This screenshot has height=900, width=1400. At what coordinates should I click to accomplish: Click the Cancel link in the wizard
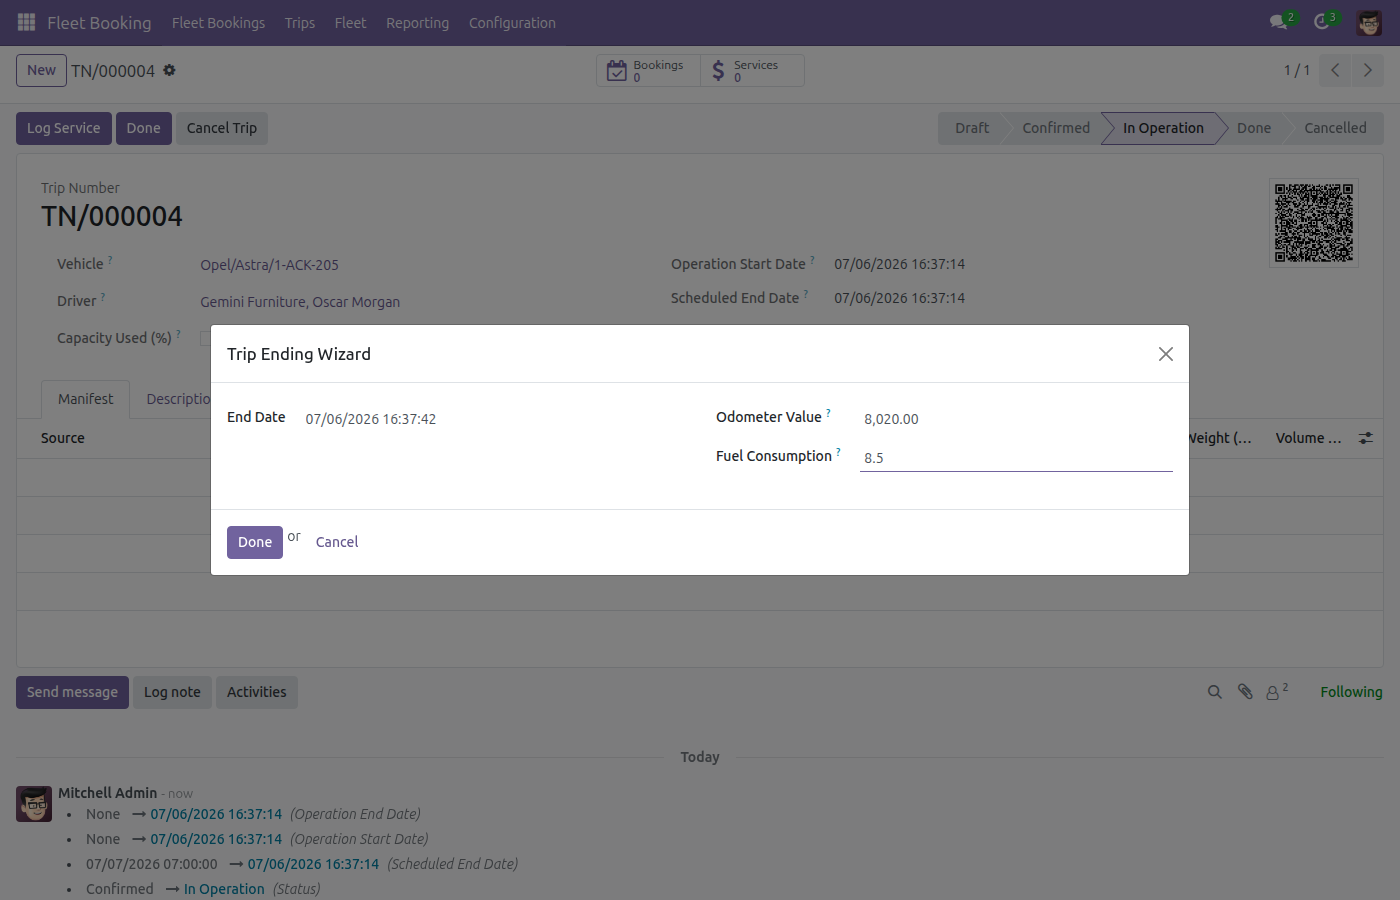[337, 542]
